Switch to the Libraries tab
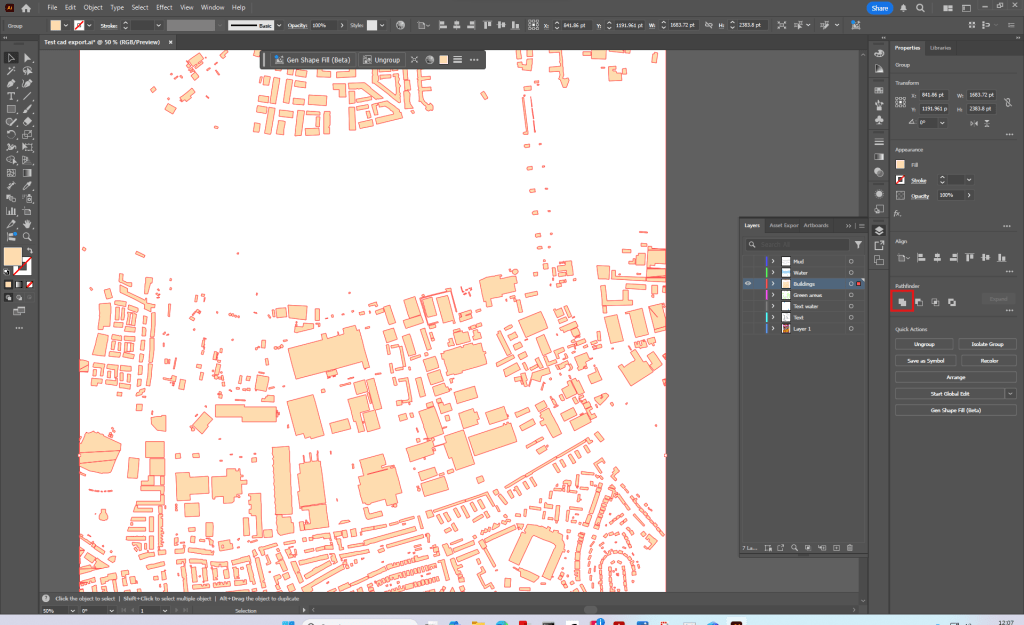This screenshot has height=625, width=1024. pyautogui.click(x=940, y=48)
